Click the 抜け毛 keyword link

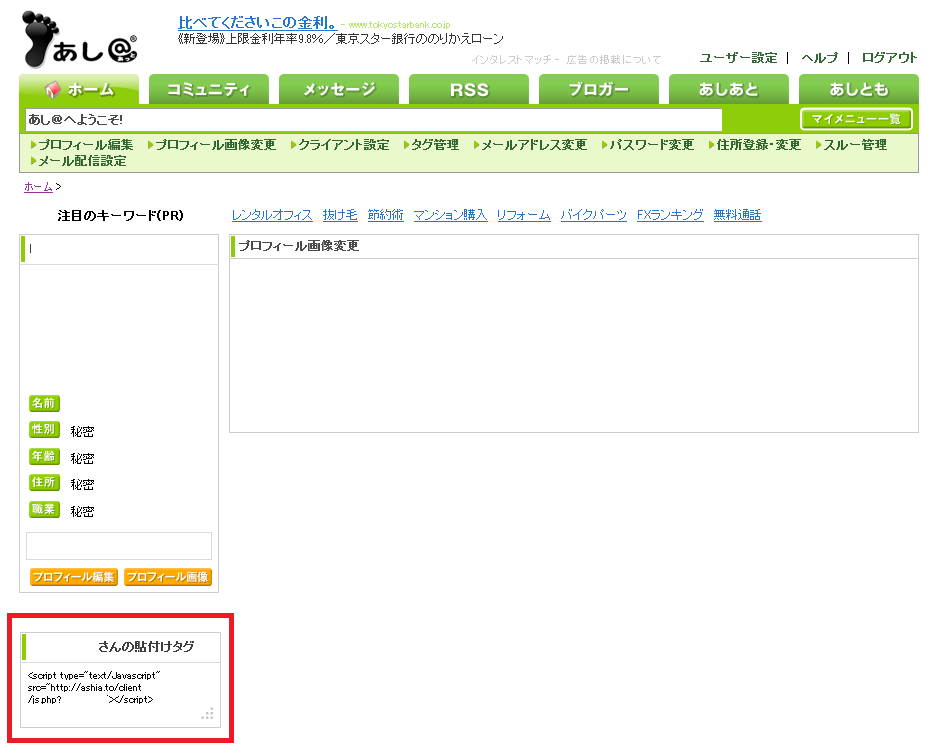[x=340, y=215]
